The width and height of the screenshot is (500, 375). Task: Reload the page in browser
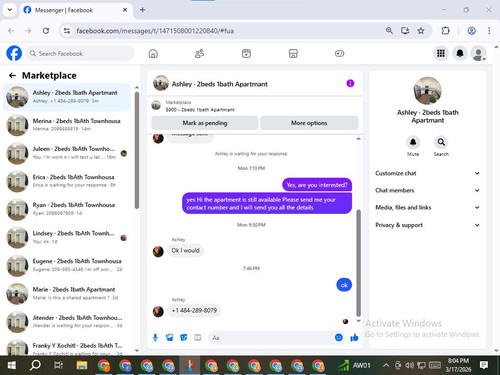46,31
